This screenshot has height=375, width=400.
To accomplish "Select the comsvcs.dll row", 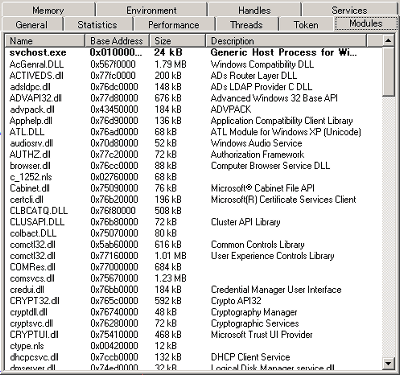I will tap(193, 278).
